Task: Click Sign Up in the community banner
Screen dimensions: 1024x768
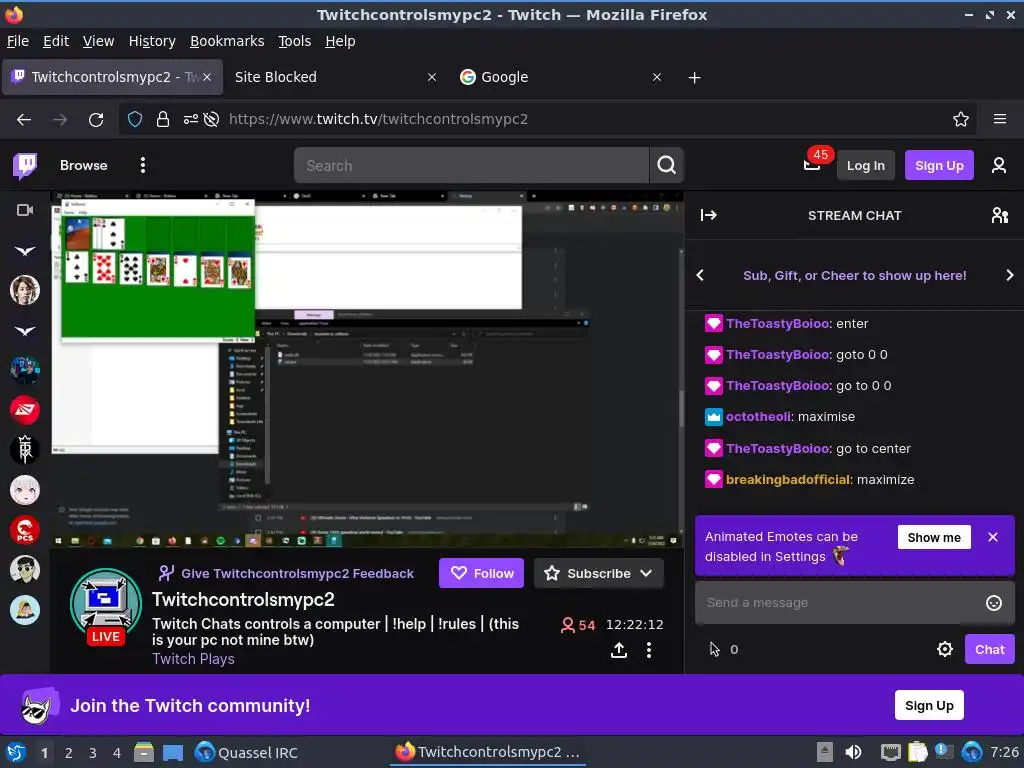Action: tap(929, 705)
